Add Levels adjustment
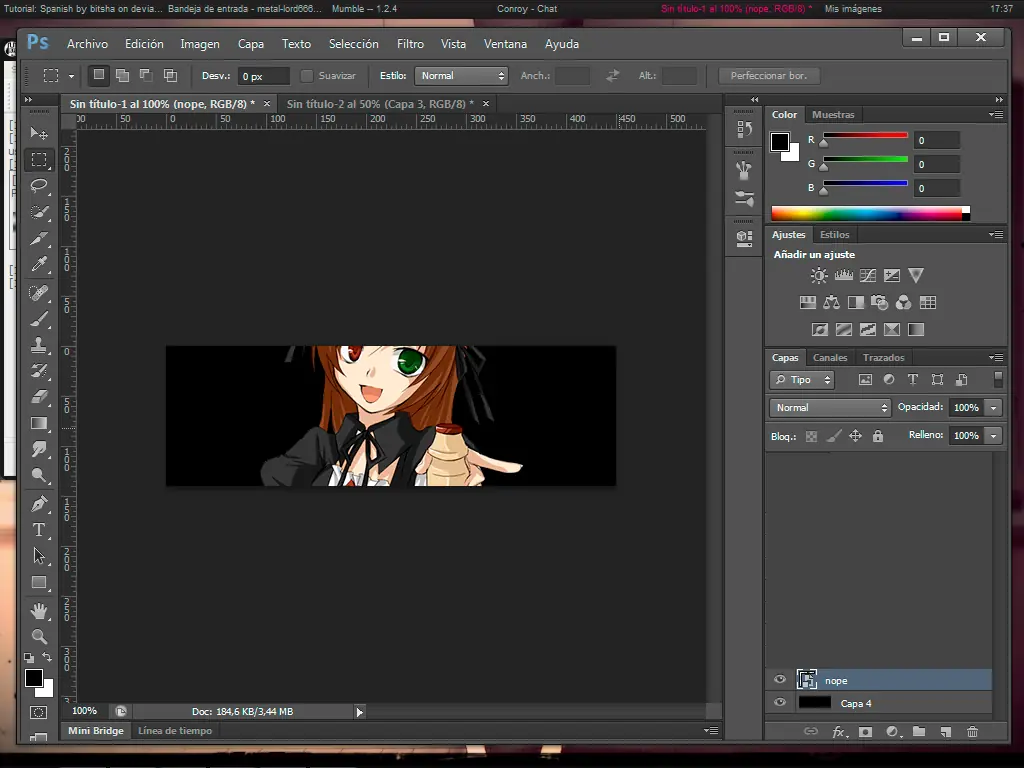 coord(843,276)
